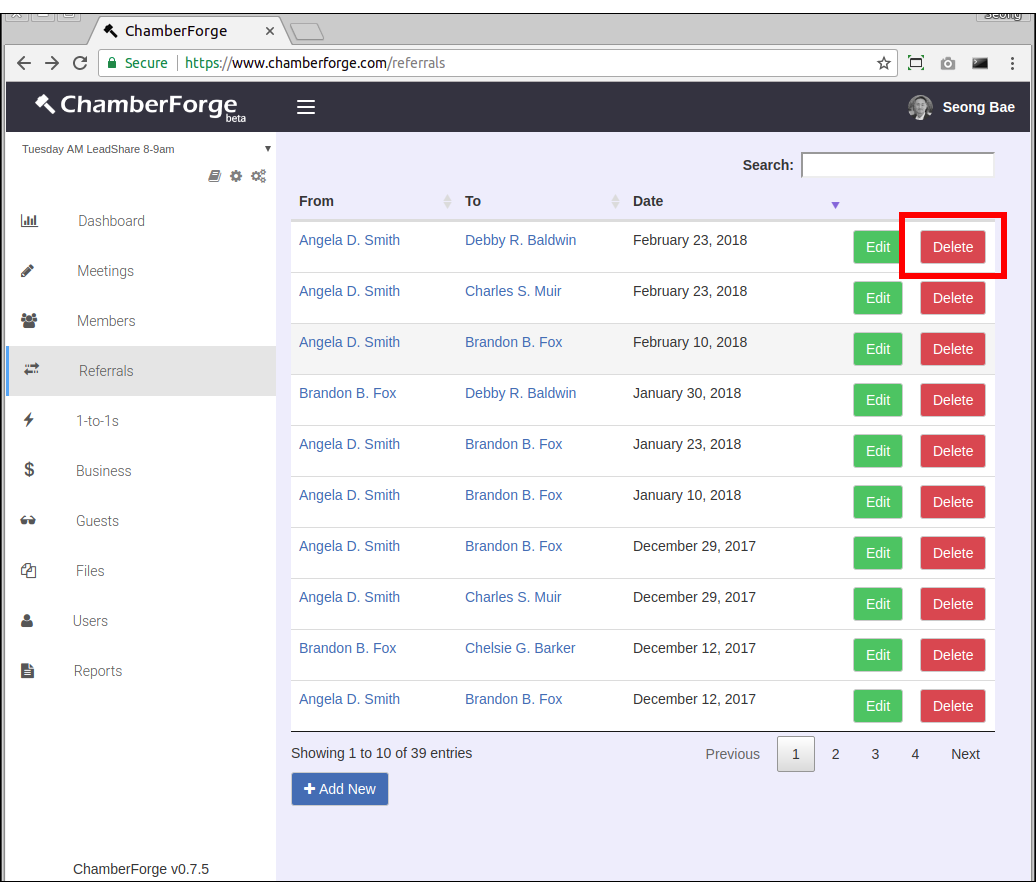
Task: Open the book icon under the group selector
Action: coord(214,176)
